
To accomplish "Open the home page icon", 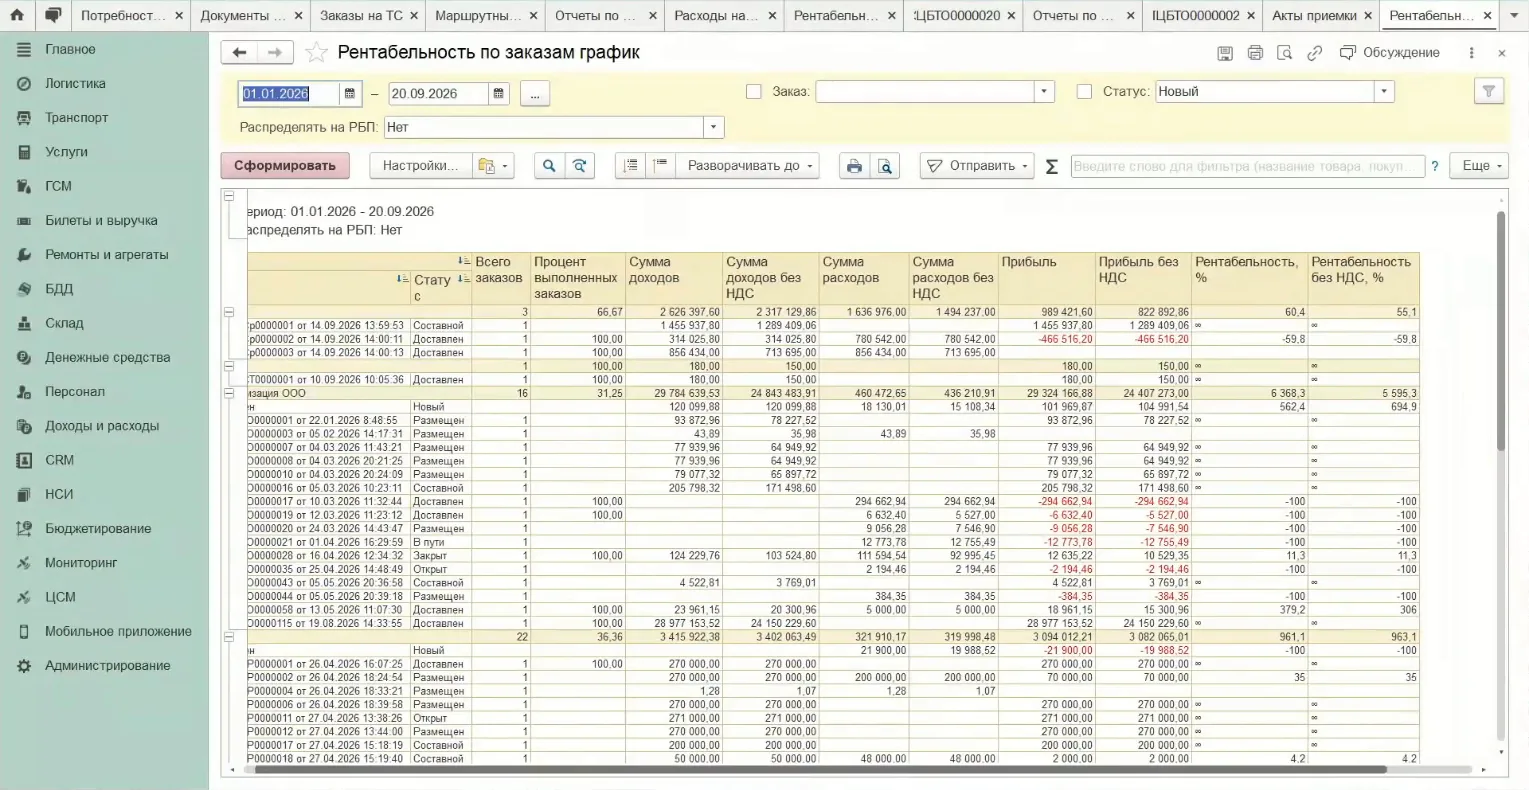I will pyautogui.click(x=17, y=15).
